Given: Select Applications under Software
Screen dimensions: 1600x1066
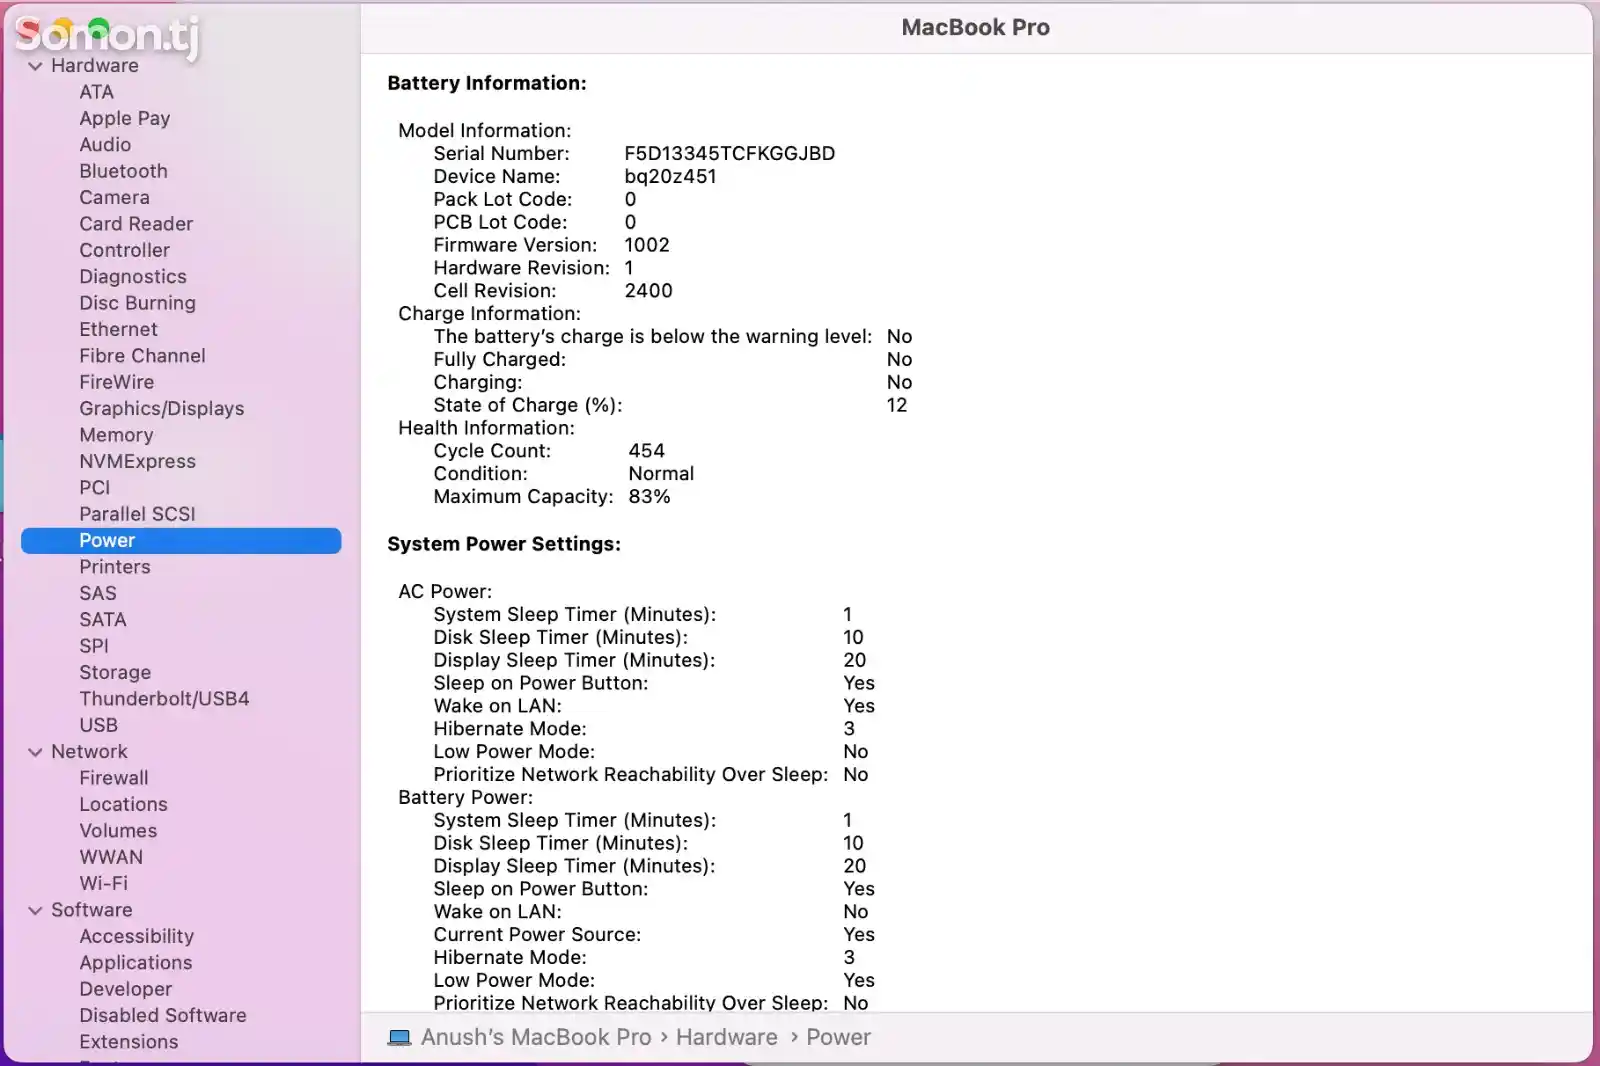Looking at the screenshot, I should [135, 963].
